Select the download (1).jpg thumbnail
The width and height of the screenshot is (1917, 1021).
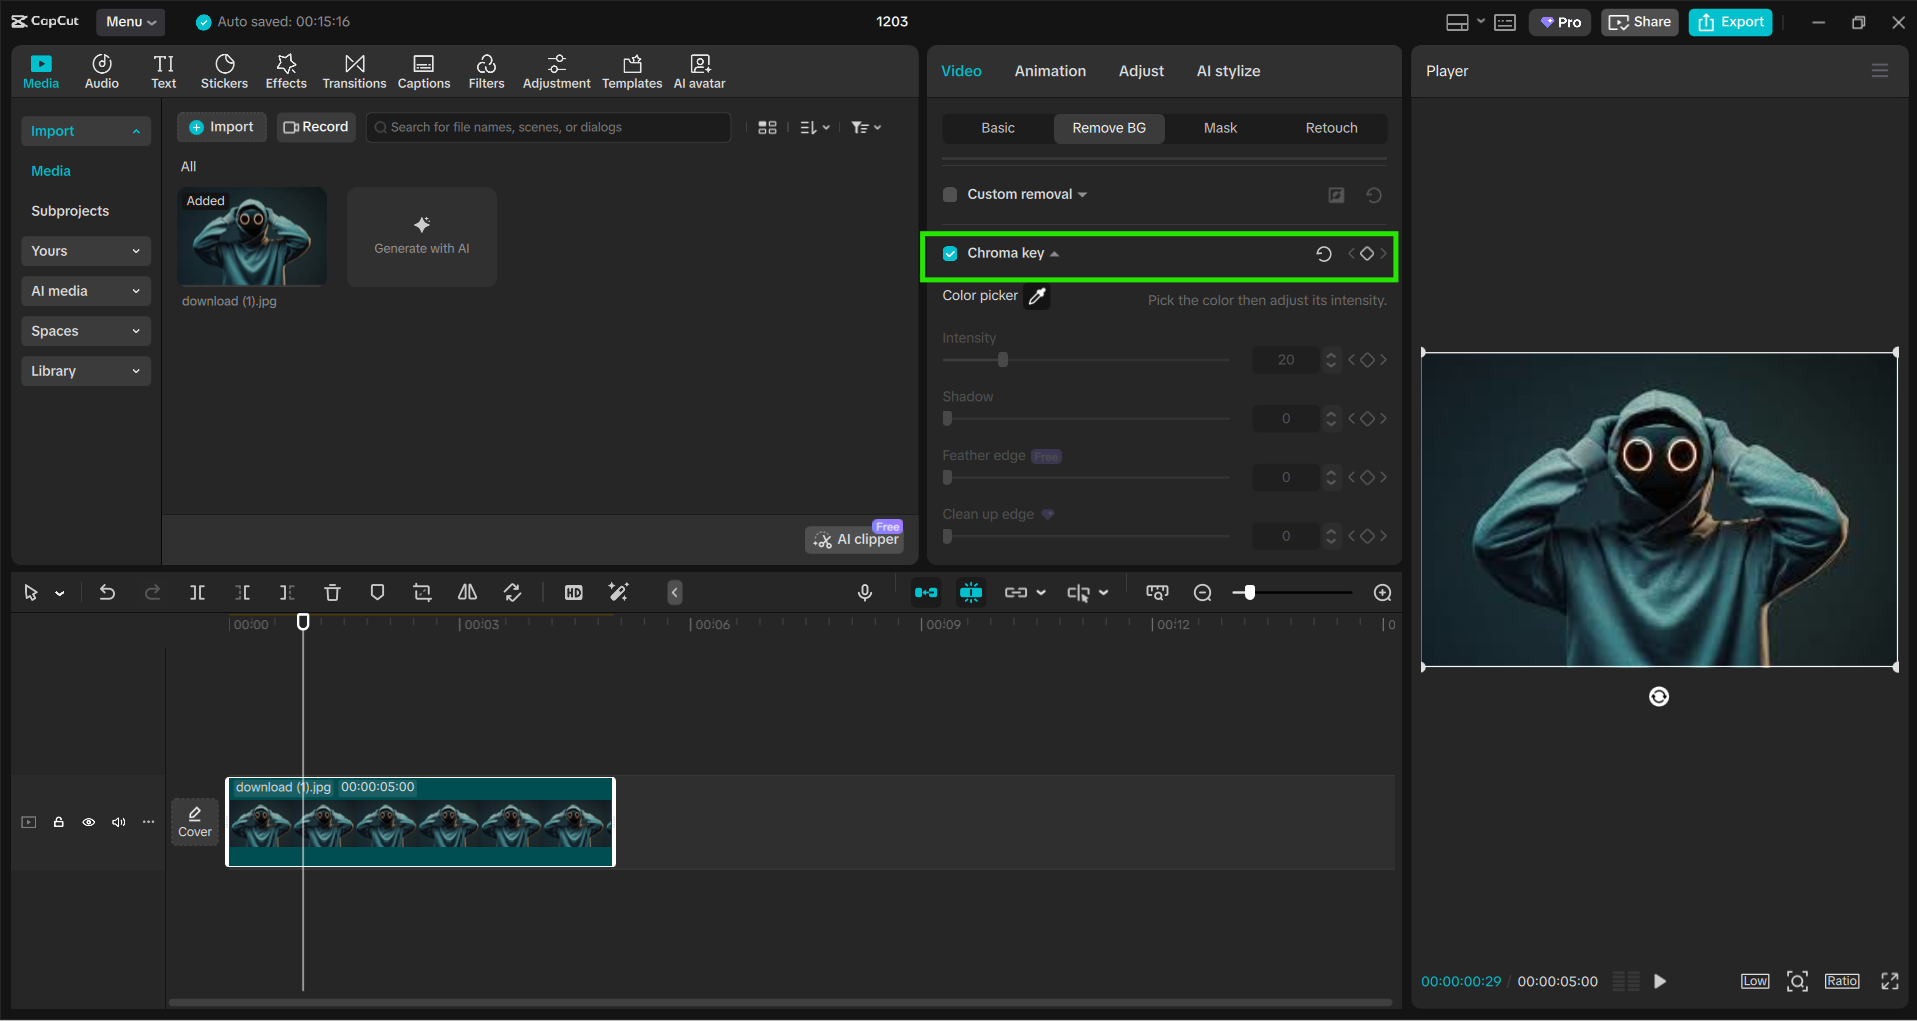click(251, 237)
